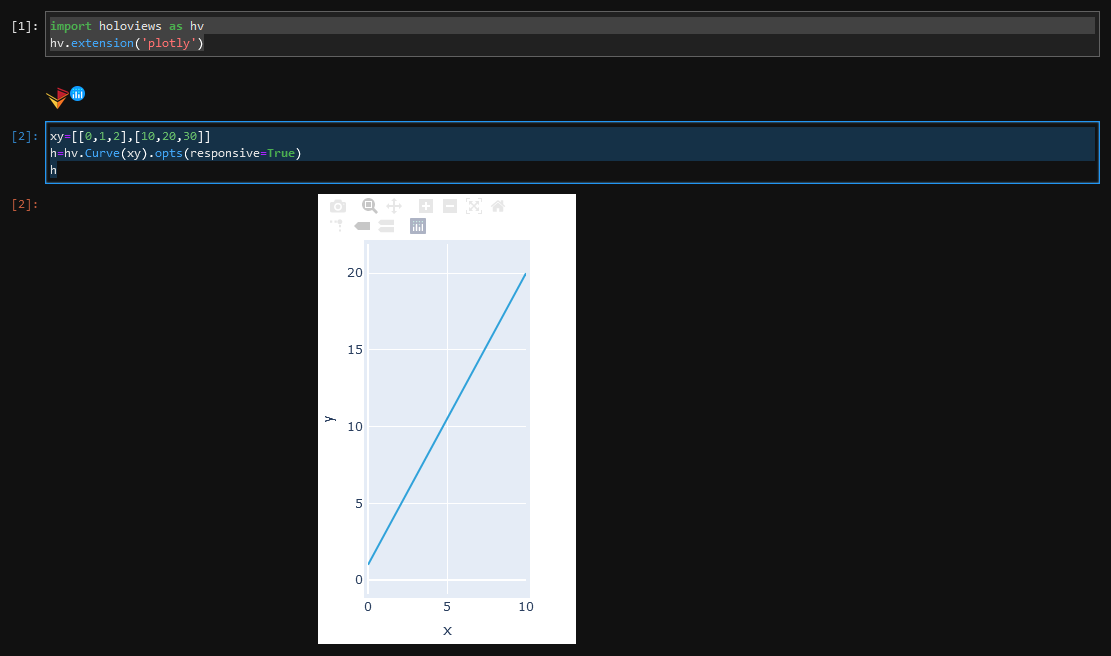Viewport: 1111px width, 656px height.
Task: Click the tick label 10 under the plot
Action: point(526,606)
